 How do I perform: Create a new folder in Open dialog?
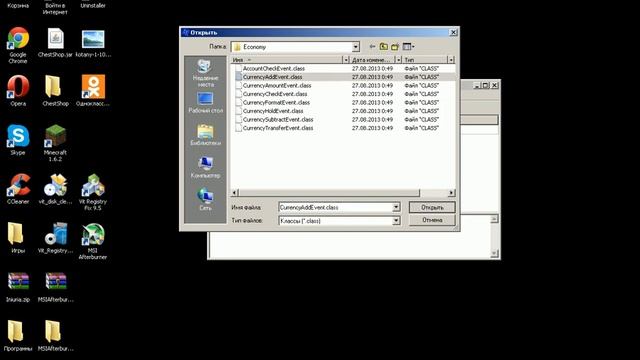(x=395, y=47)
